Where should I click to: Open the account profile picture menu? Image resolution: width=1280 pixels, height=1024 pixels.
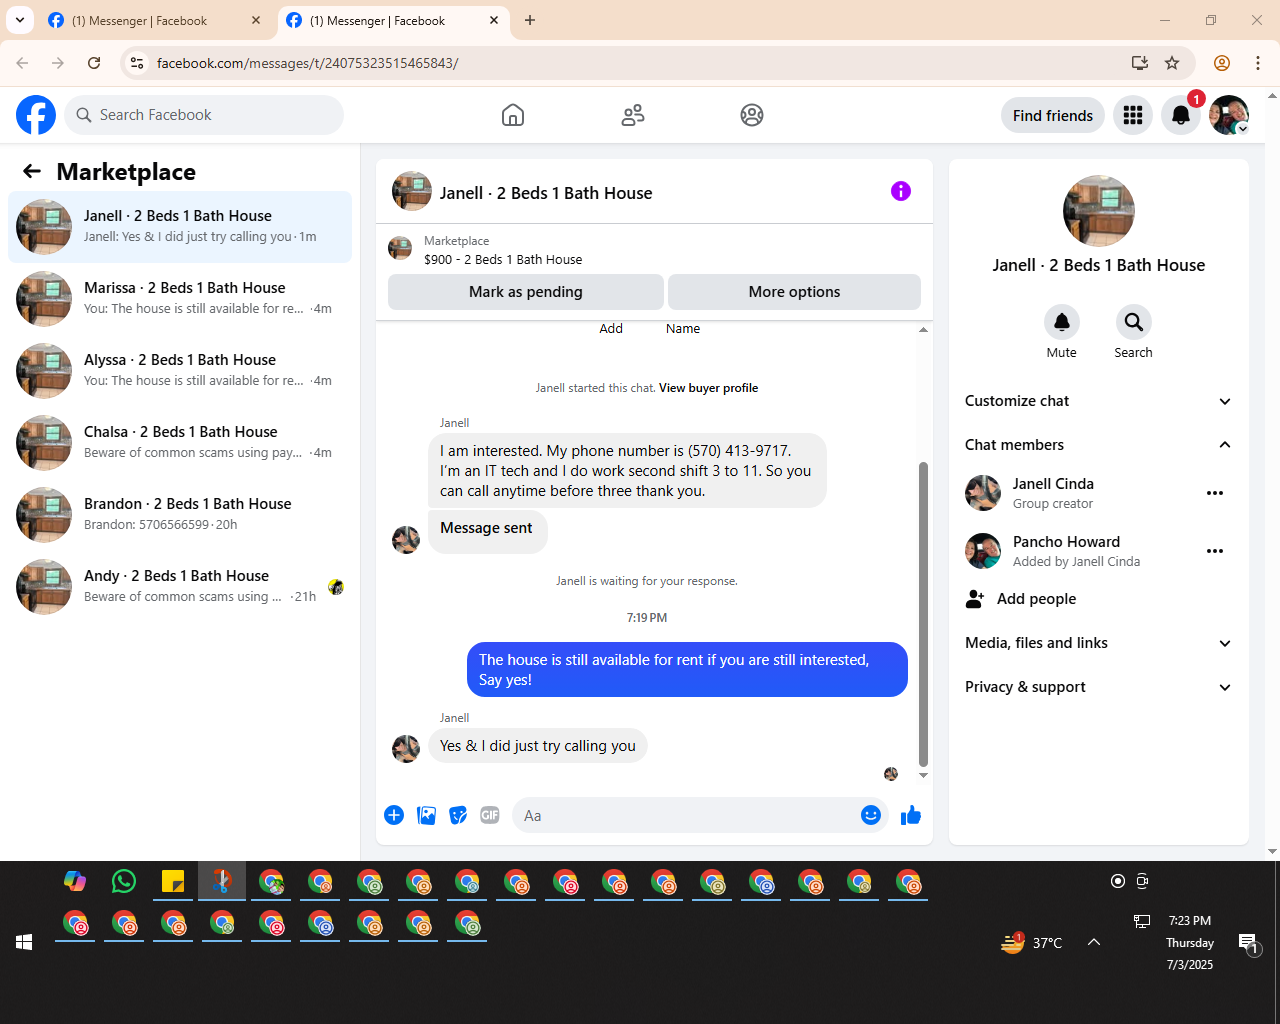coord(1229,115)
